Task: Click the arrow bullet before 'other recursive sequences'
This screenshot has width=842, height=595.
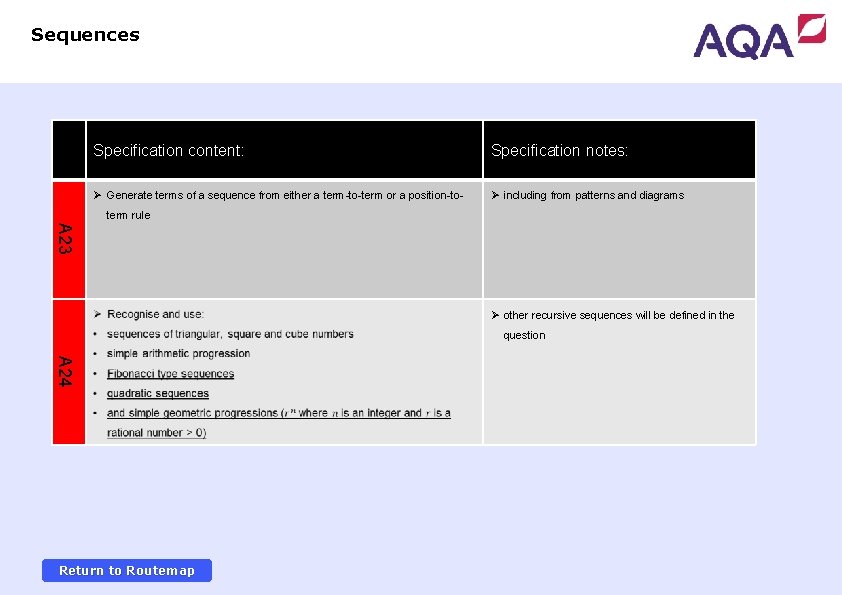Action: click(x=492, y=314)
